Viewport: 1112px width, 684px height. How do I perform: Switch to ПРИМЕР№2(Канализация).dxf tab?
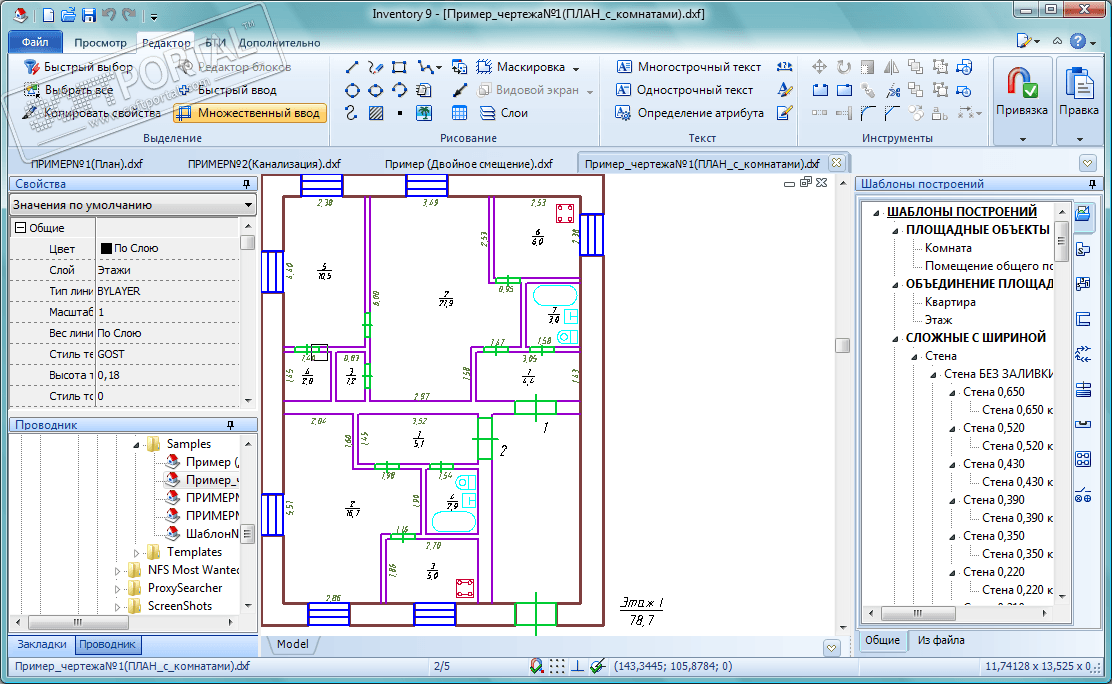coord(264,163)
